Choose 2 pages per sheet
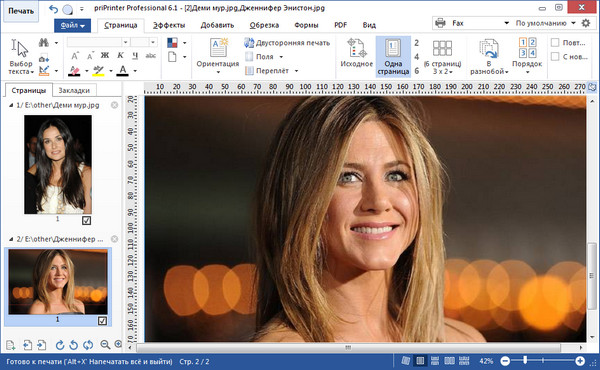The width and height of the screenshot is (600, 370). click(x=417, y=43)
